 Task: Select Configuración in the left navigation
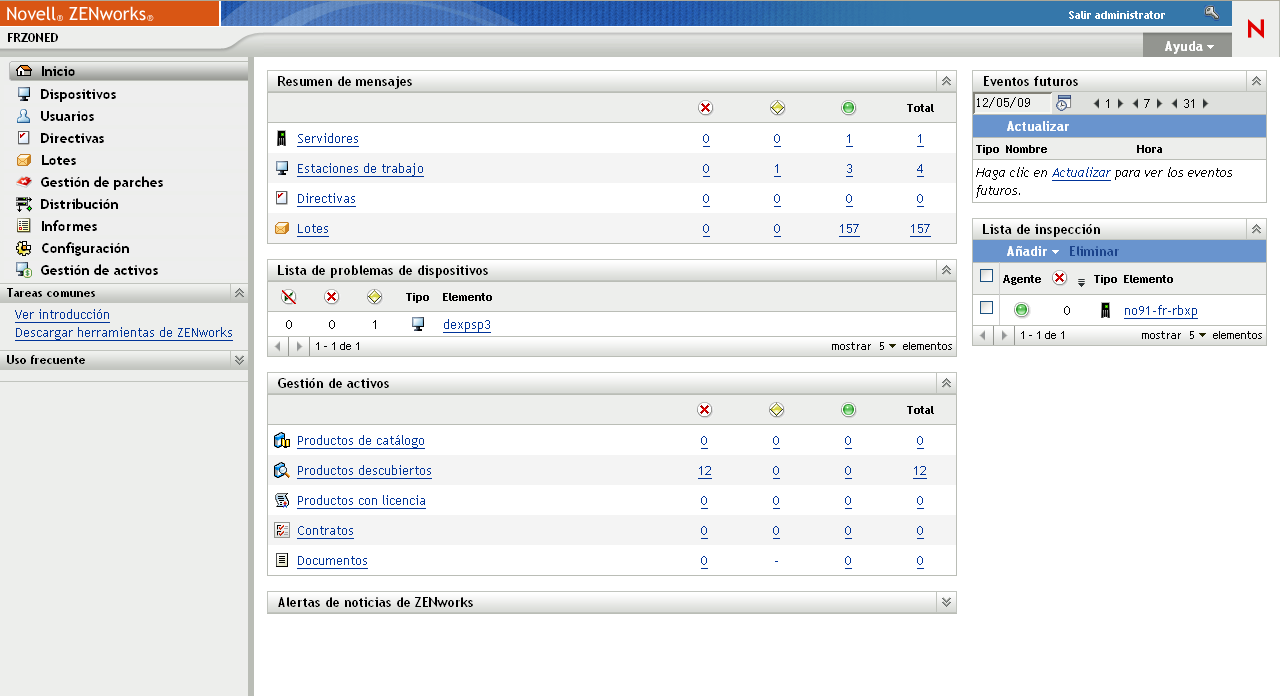[85, 248]
